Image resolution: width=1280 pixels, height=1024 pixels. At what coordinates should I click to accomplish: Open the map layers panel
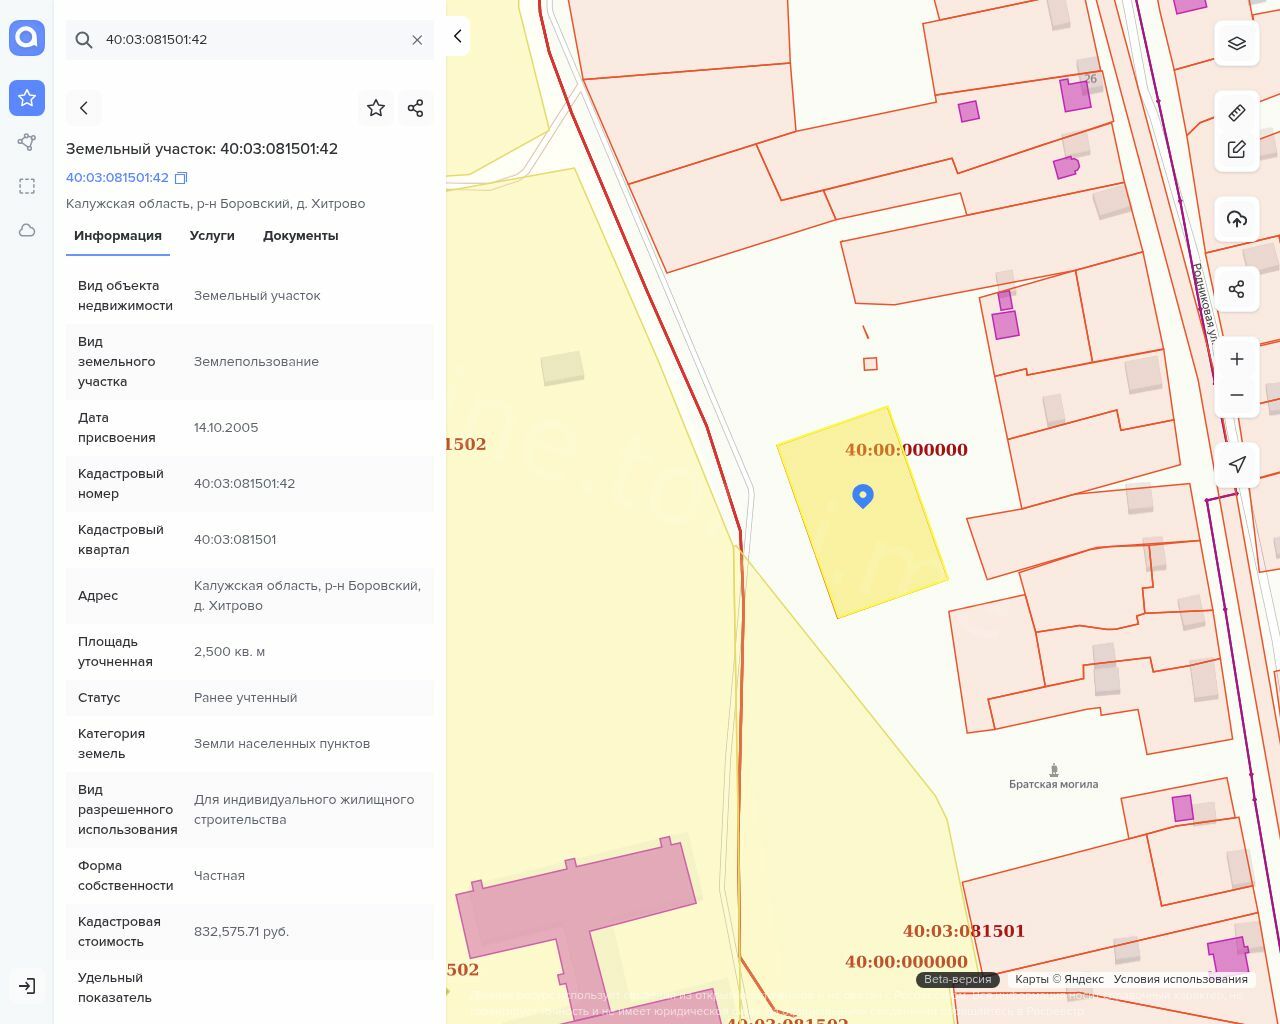[1237, 43]
